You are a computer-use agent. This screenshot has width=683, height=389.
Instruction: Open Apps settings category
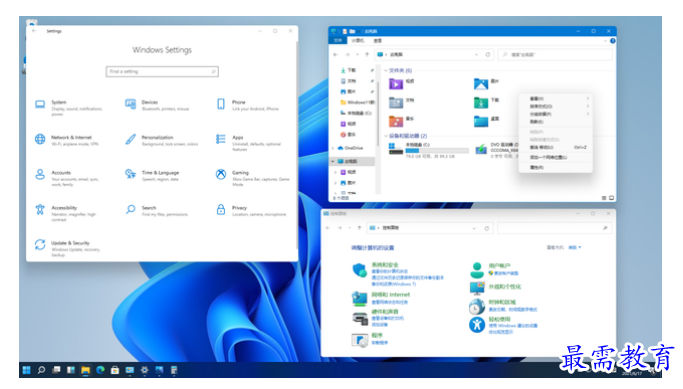point(248,143)
